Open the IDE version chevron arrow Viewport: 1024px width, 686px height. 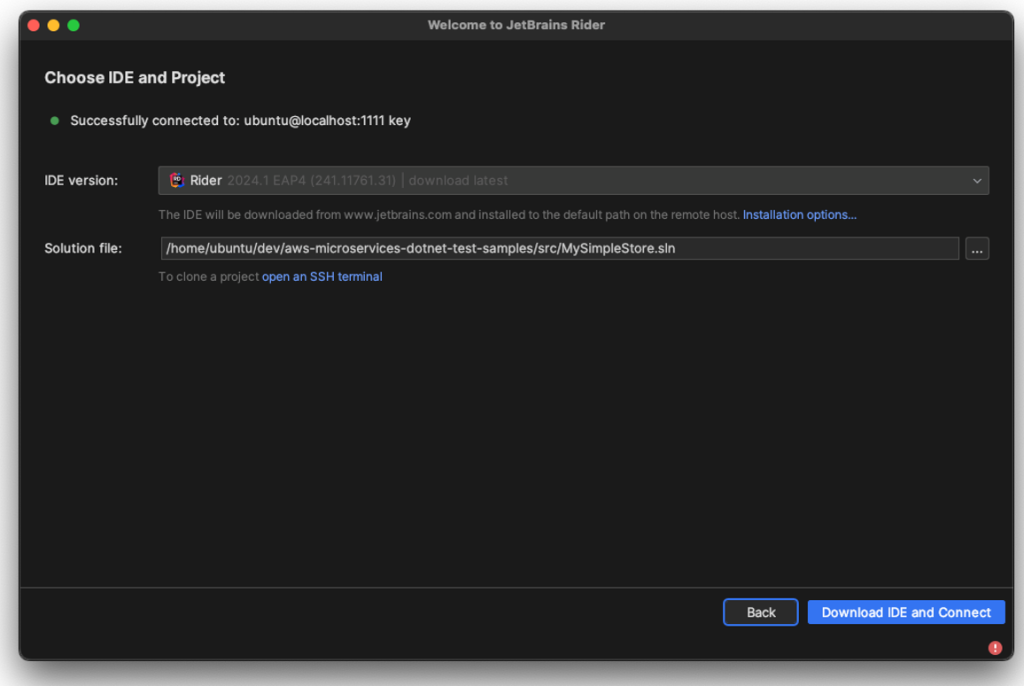coord(977,180)
